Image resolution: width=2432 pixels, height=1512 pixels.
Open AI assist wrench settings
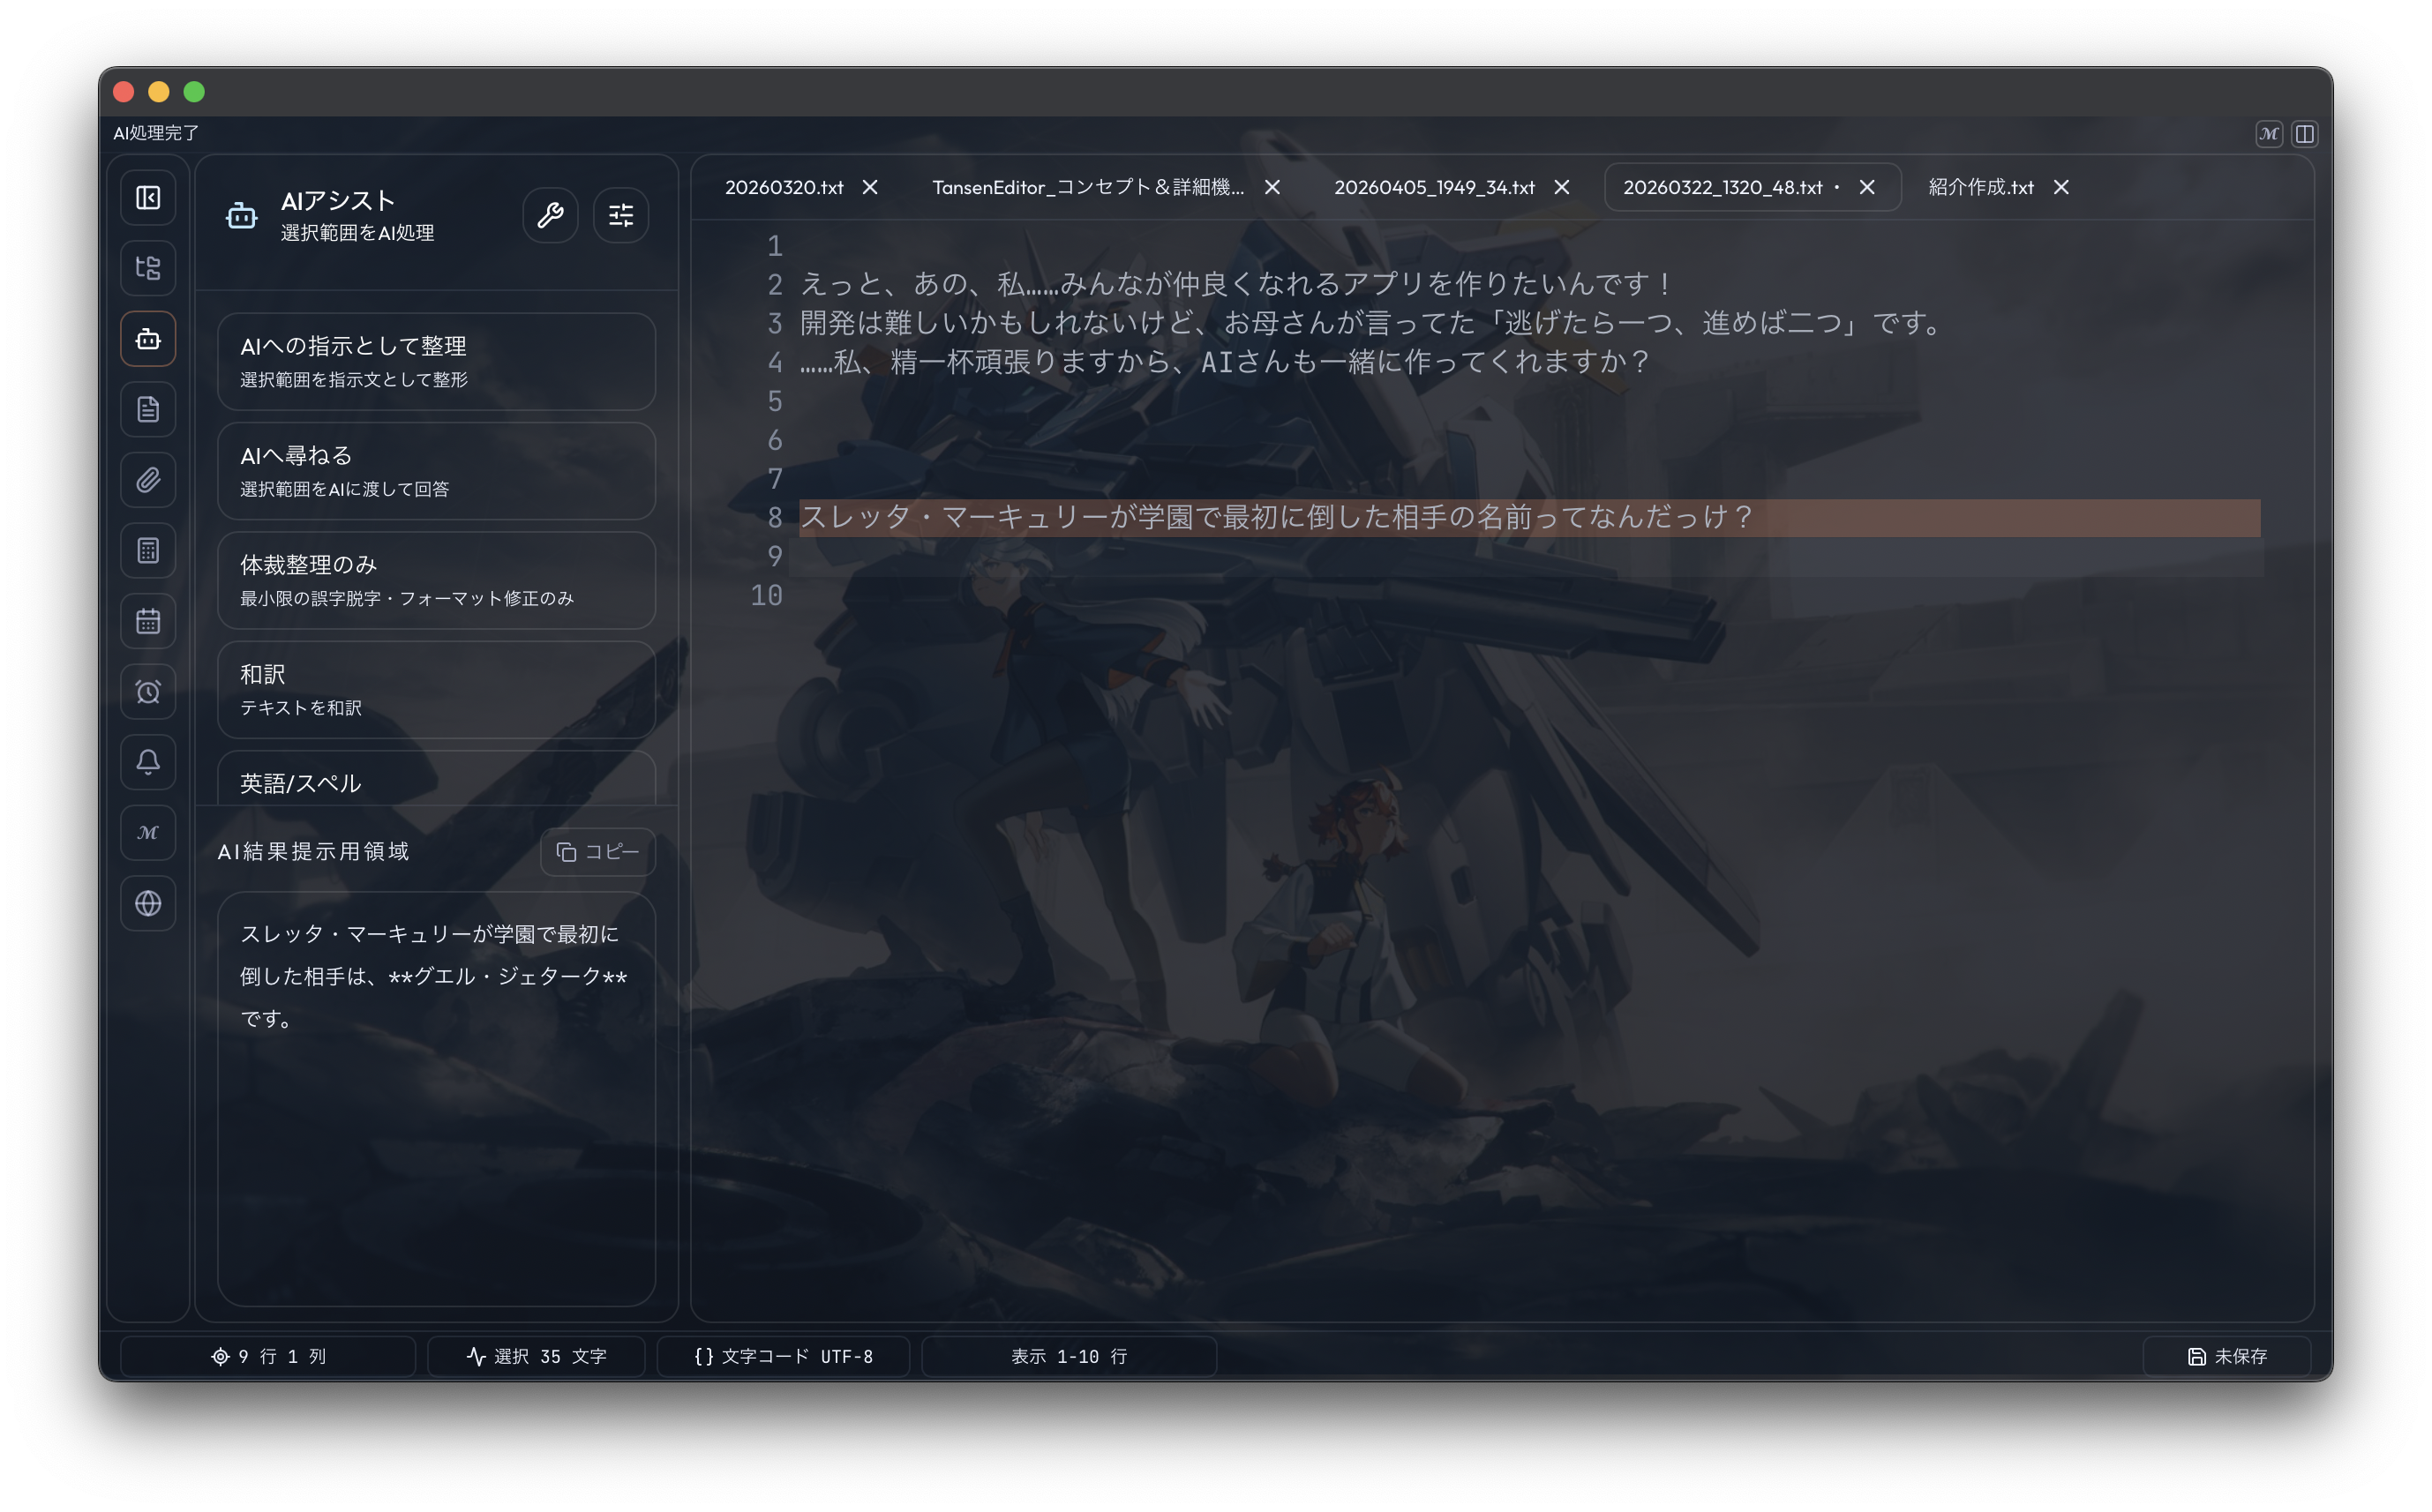551,215
